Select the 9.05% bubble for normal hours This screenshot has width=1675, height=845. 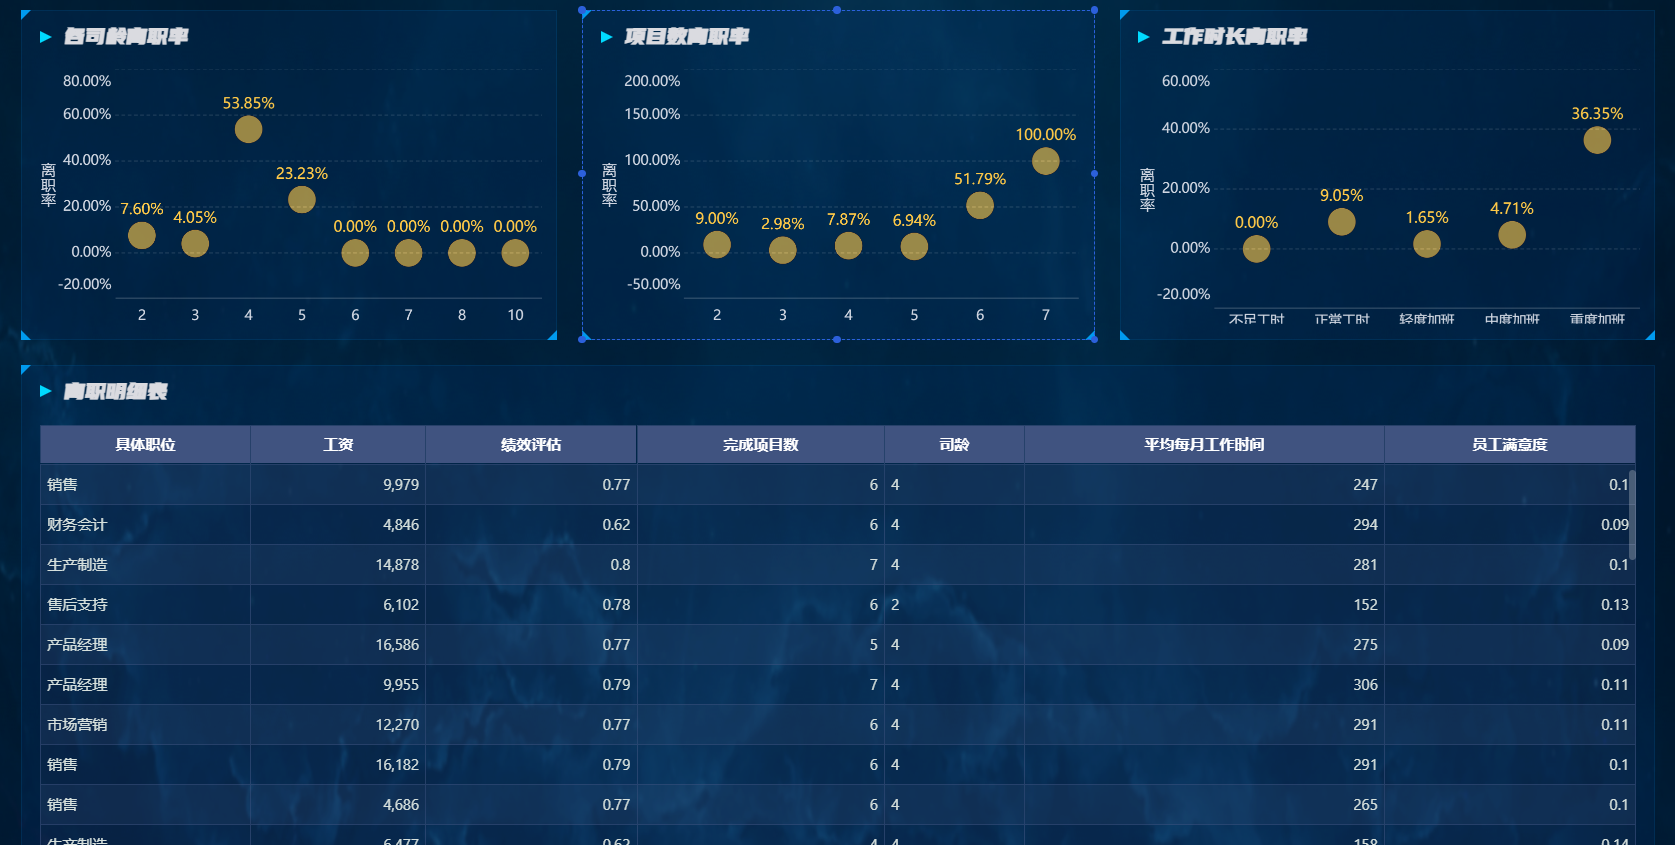pyautogui.click(x=1341, y=221)
